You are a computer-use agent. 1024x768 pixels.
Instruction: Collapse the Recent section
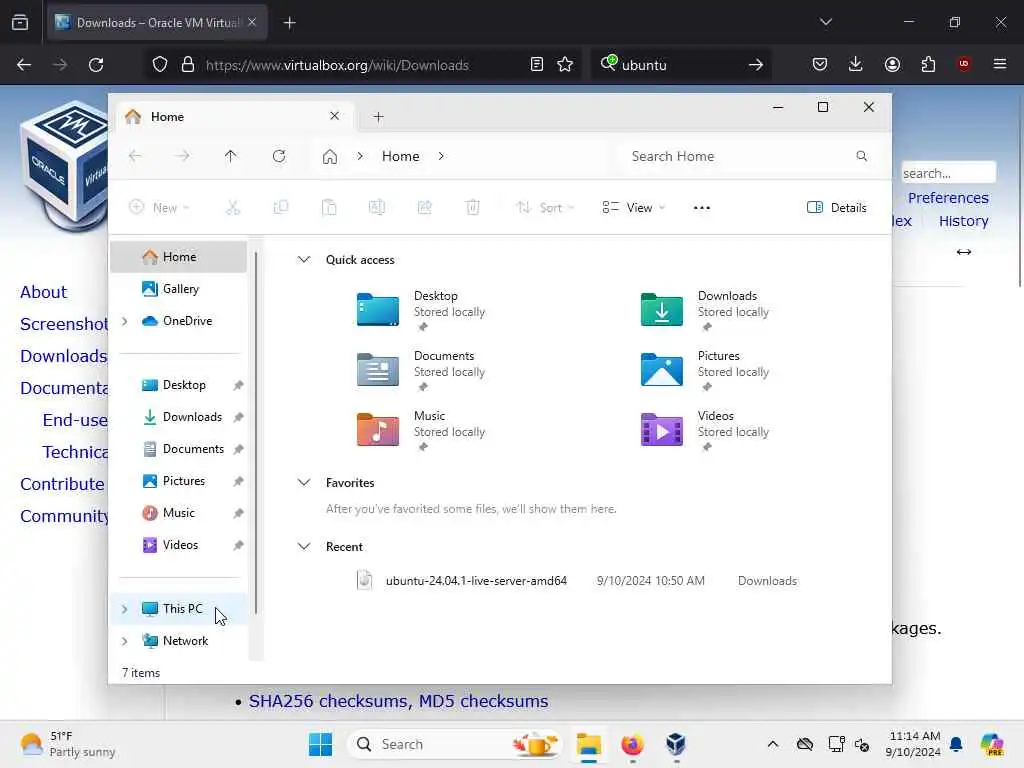[304, 547]
